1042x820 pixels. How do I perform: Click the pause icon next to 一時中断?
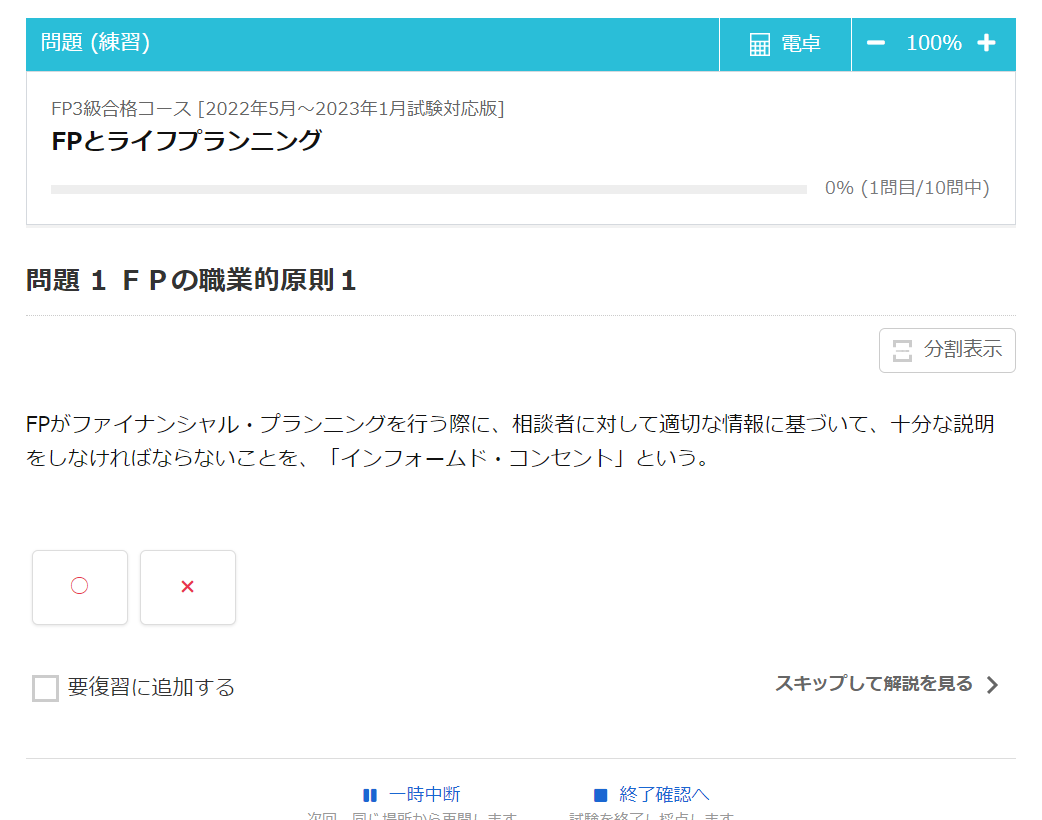pyautogui.click(x=370, y=793)
